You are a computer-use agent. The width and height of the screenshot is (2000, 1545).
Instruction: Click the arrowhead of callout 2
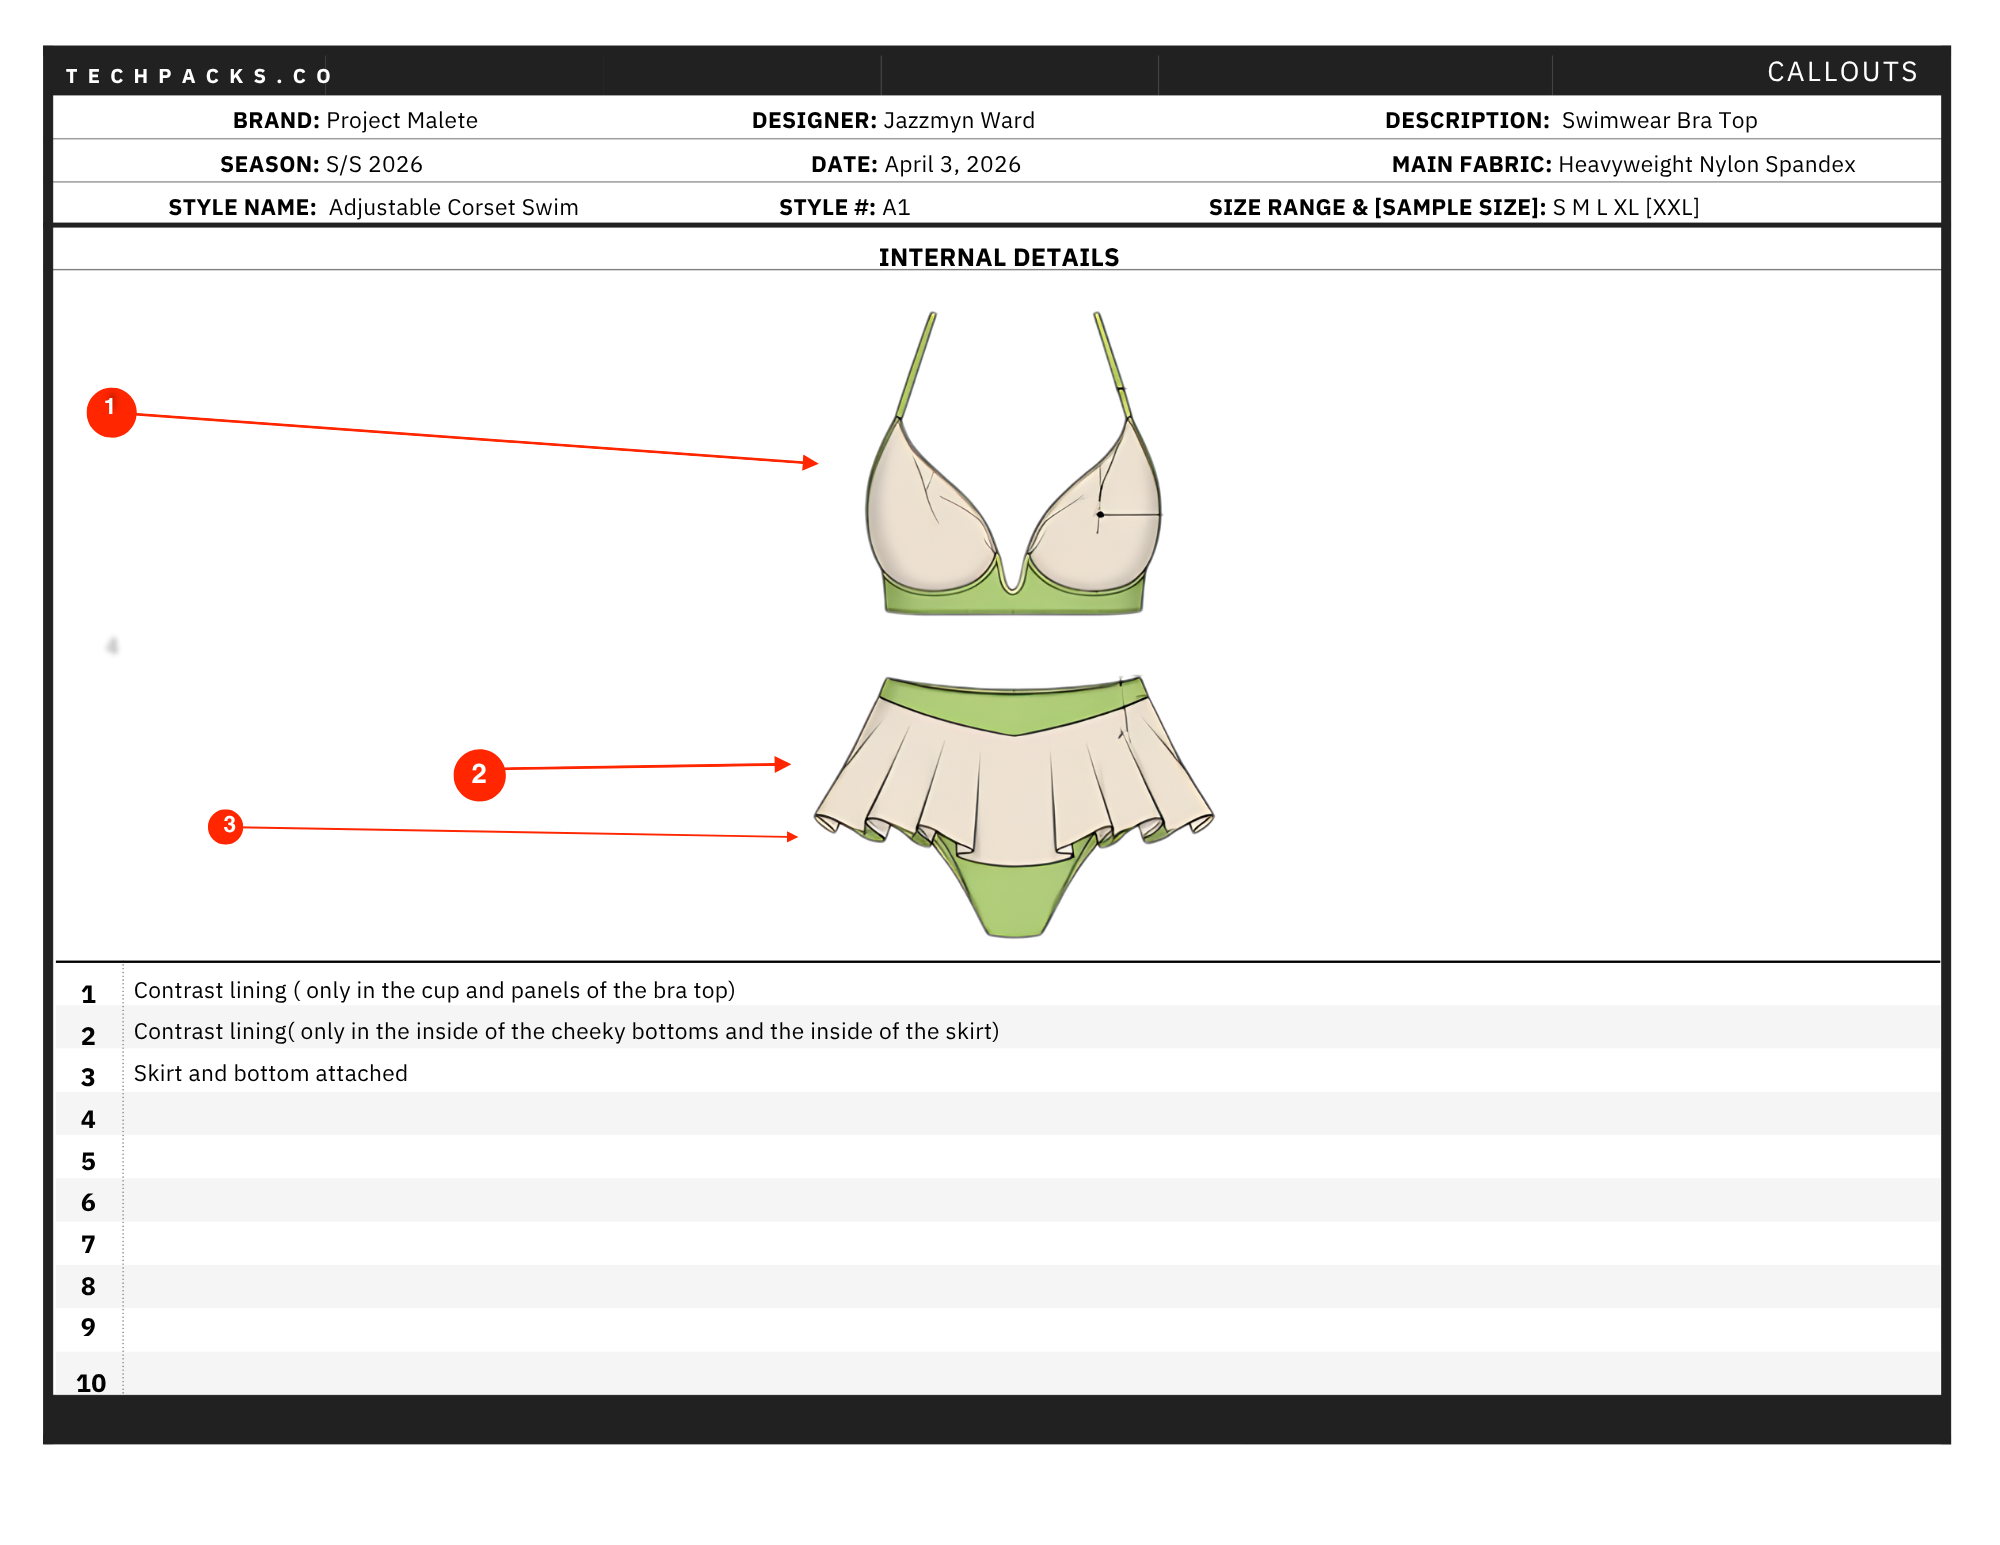coord(783,764)
